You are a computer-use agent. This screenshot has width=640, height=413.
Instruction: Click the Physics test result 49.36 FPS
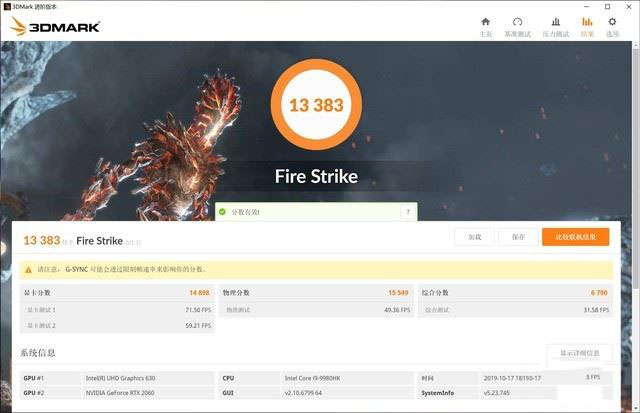(x=397, y=310)
